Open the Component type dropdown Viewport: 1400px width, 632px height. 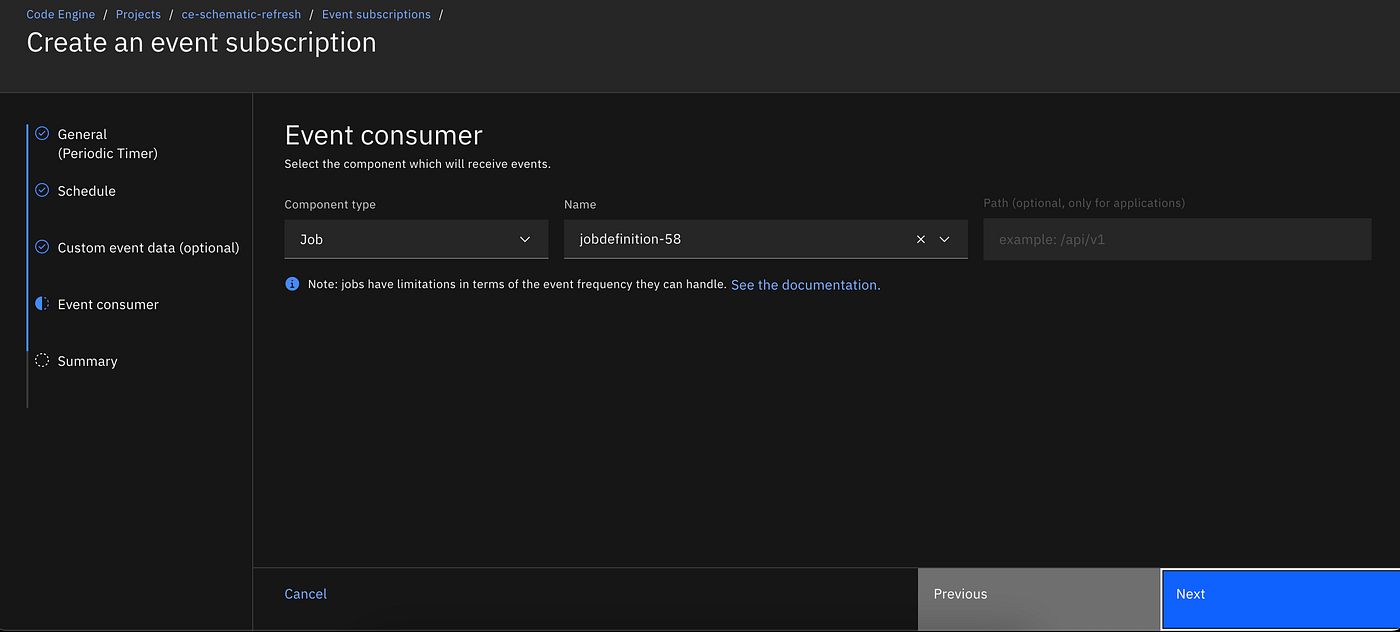click(416, 240)
